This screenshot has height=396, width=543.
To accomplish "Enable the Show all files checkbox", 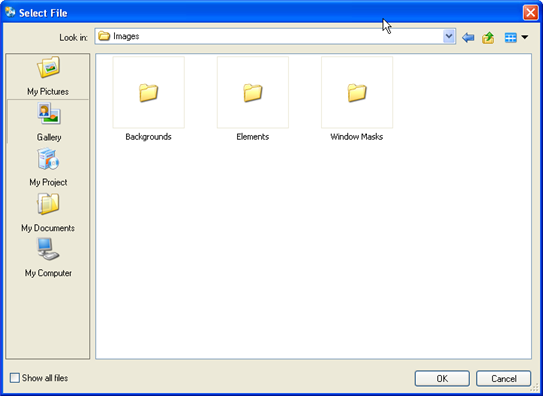I will point(15,378).
